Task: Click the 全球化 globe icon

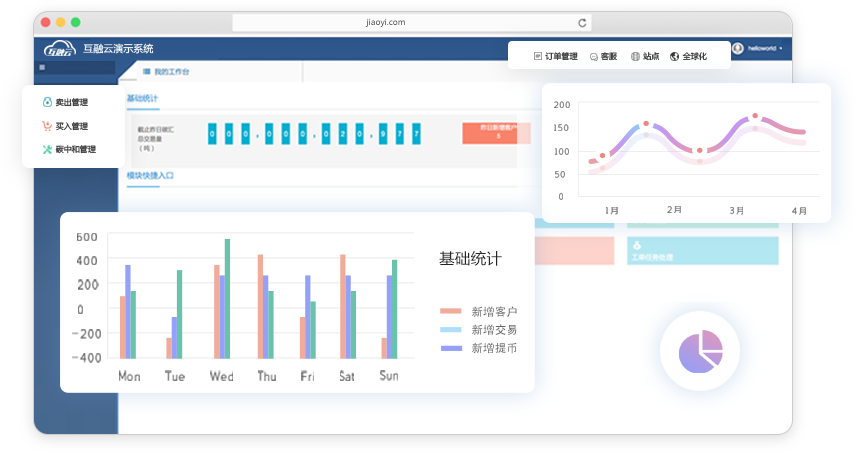Action: coord(675,57)
